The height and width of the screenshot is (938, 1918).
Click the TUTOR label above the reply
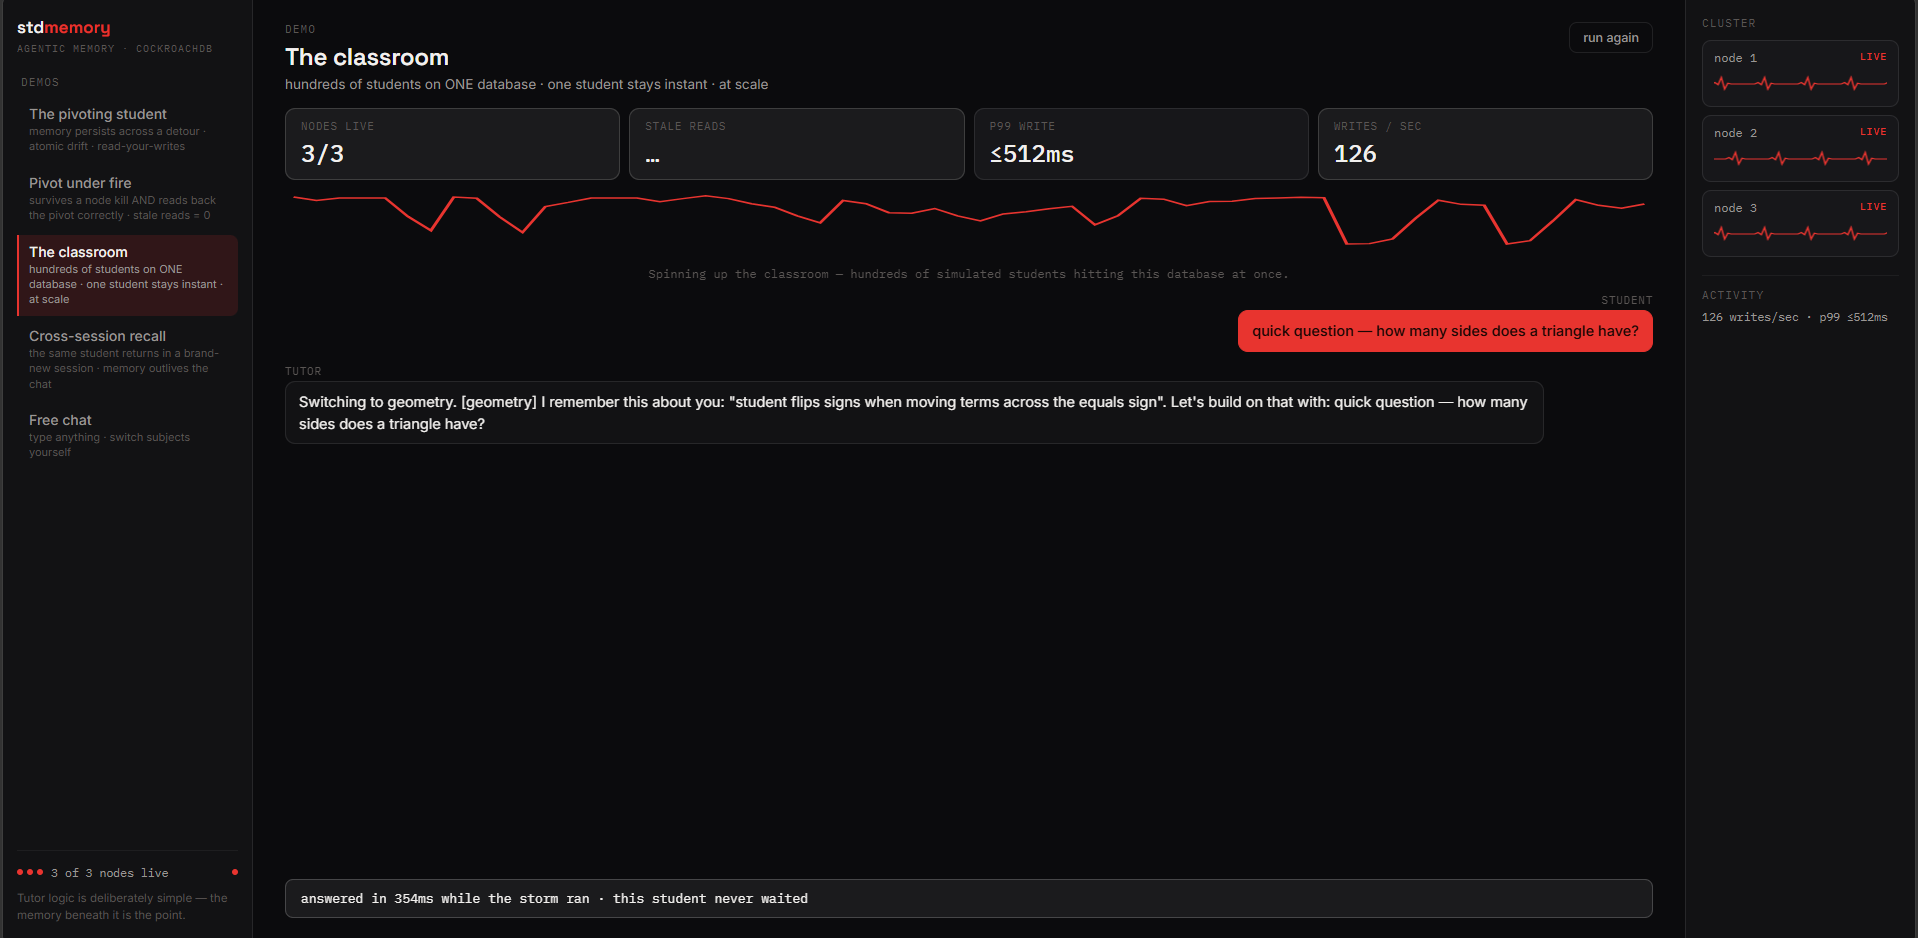click(303, 371)
